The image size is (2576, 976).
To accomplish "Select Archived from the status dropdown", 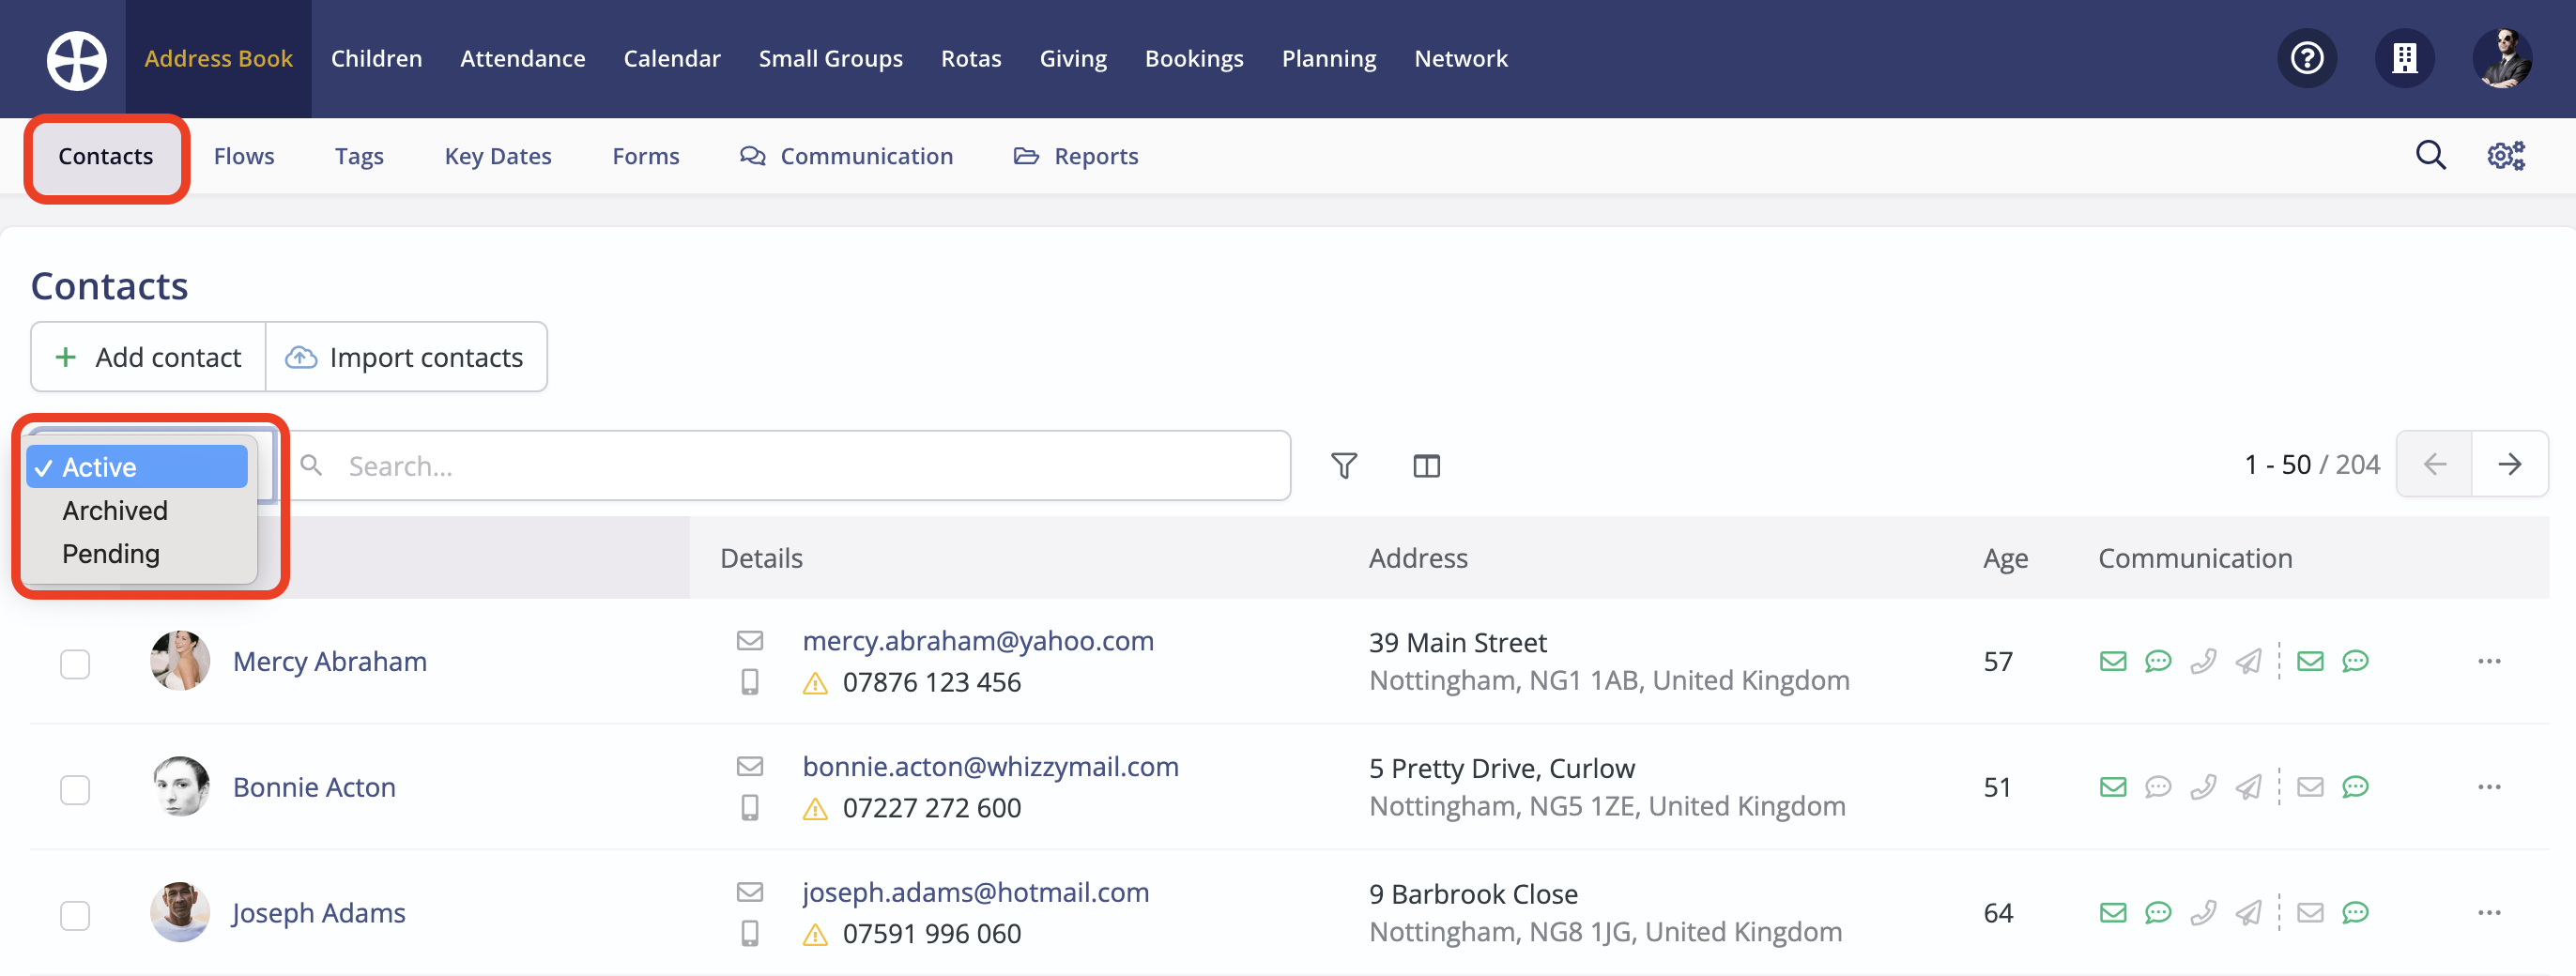I will pos(115,510).
